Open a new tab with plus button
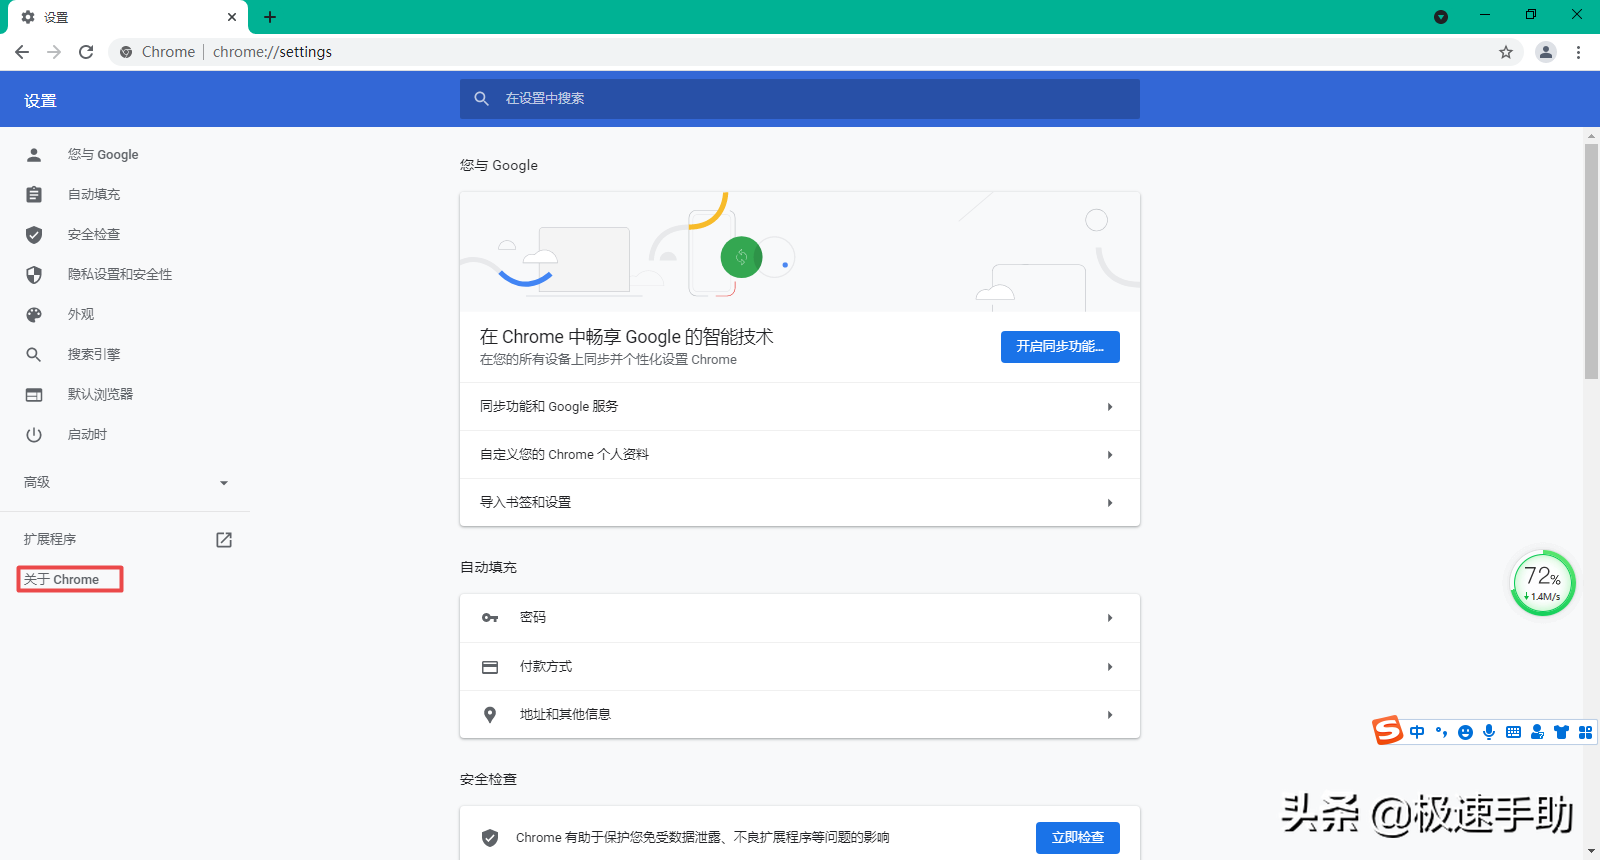Viewport: 1600px width, 860px height. [x=270, y=17]
